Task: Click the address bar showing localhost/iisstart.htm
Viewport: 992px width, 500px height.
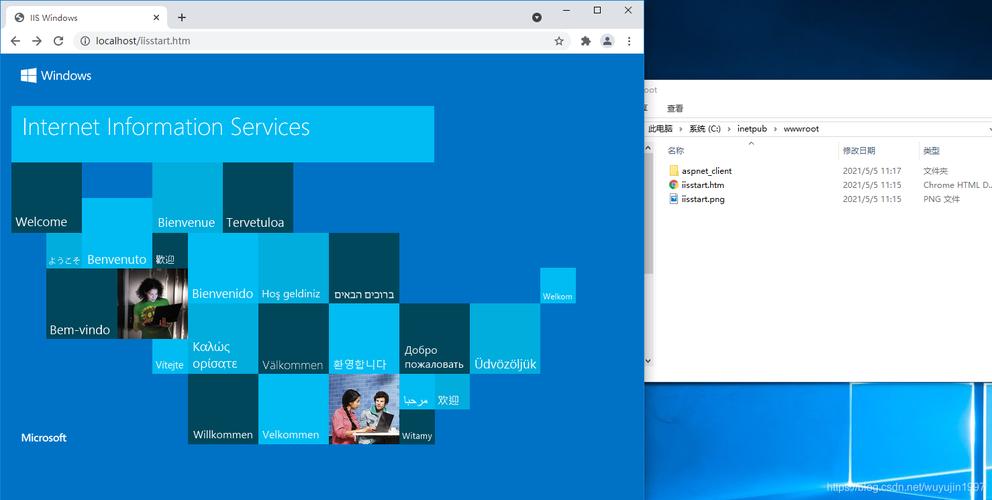Action: [x=300, y=41]
